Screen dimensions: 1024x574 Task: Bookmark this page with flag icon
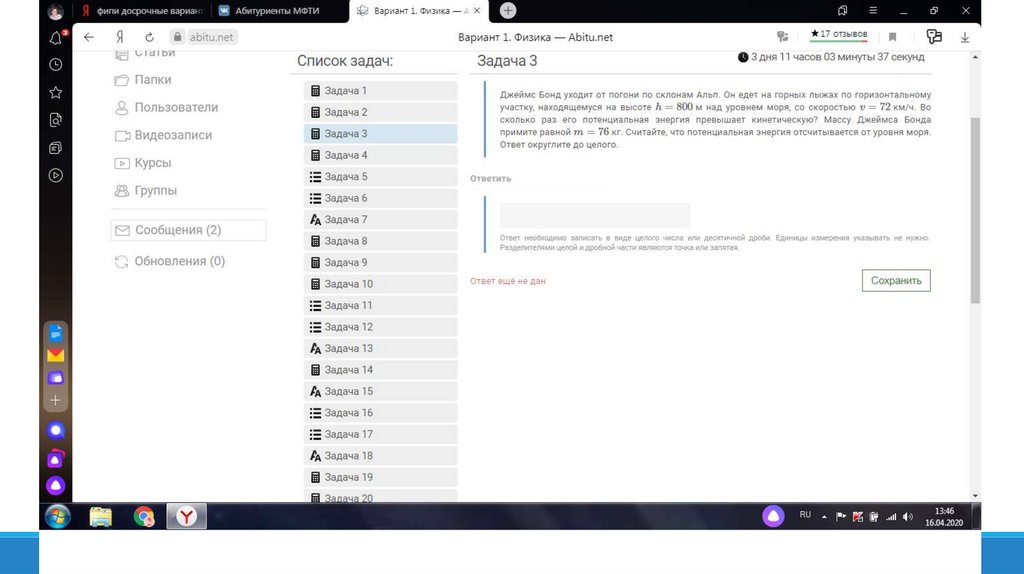pyautogui.click(x=893, y=37)
